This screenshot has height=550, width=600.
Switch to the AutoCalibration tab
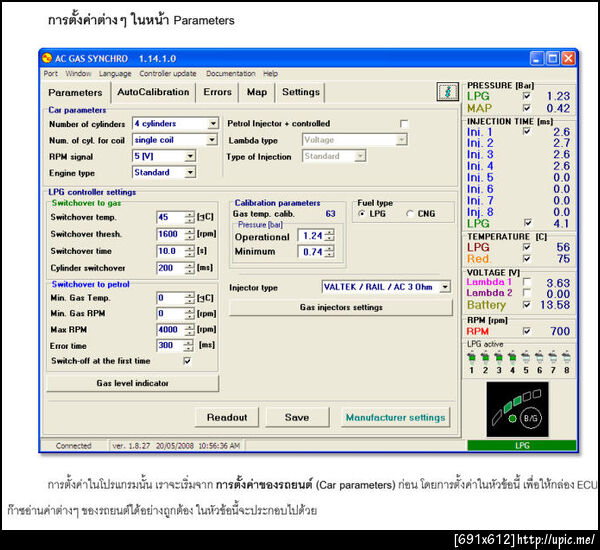click(153, 92)
